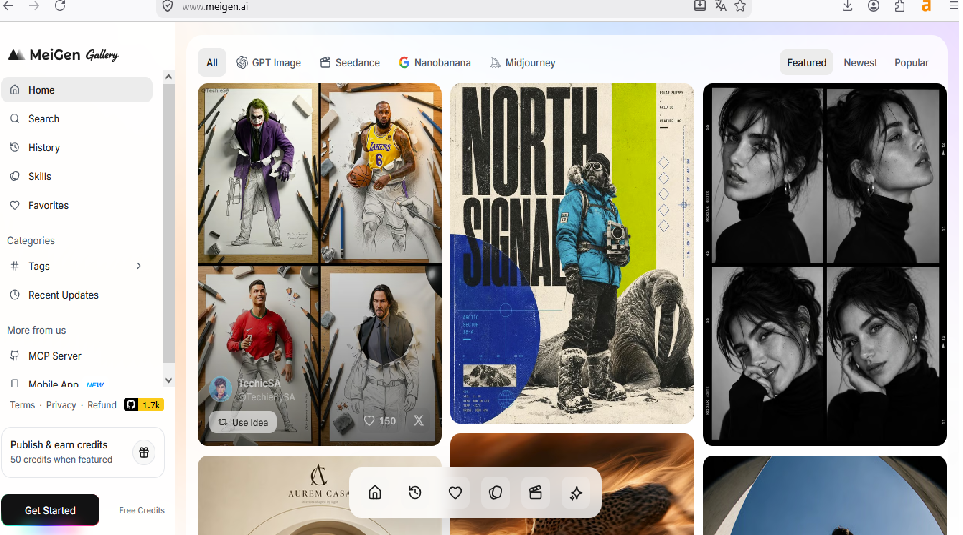Open the blue sky fisheye image card
Viewport: 963px width, 535px height.
coord(825,495)
